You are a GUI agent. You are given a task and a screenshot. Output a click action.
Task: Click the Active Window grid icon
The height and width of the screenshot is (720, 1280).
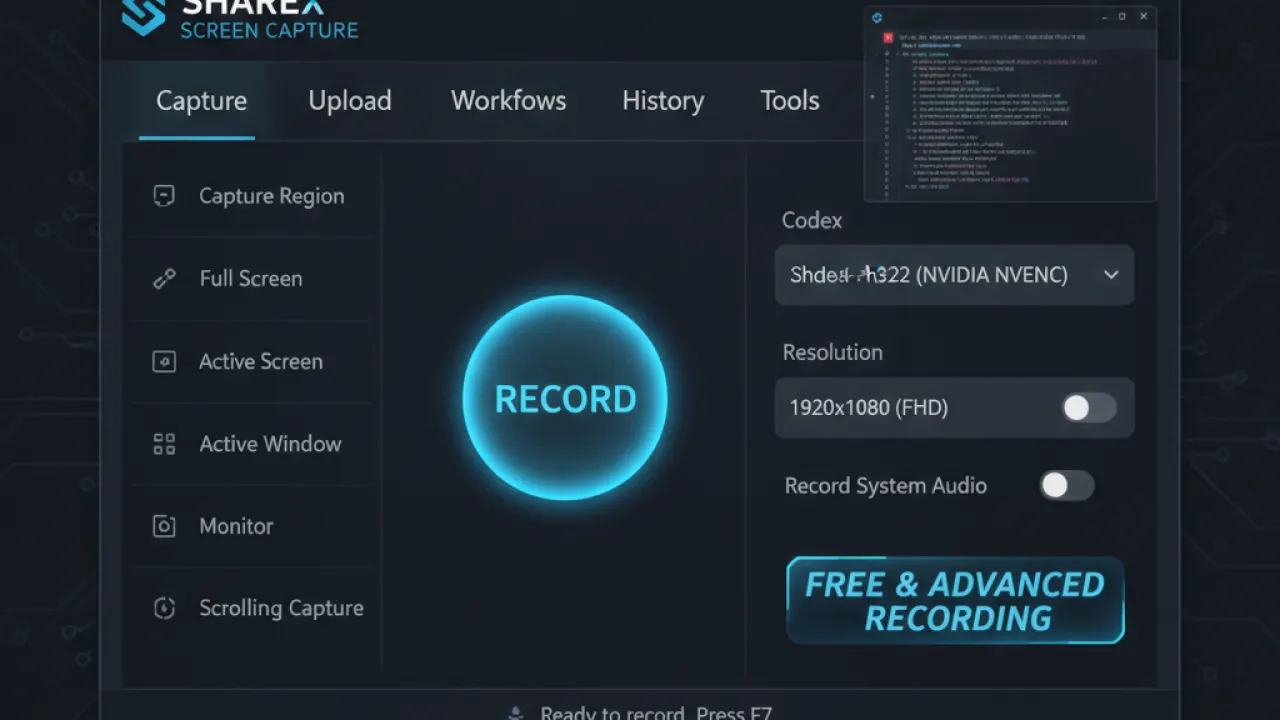point(164,444)
